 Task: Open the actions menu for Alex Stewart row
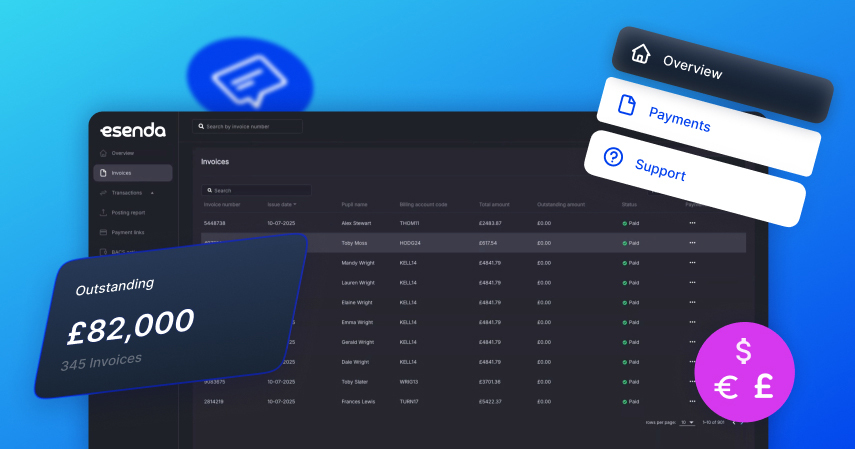[693, 223]
